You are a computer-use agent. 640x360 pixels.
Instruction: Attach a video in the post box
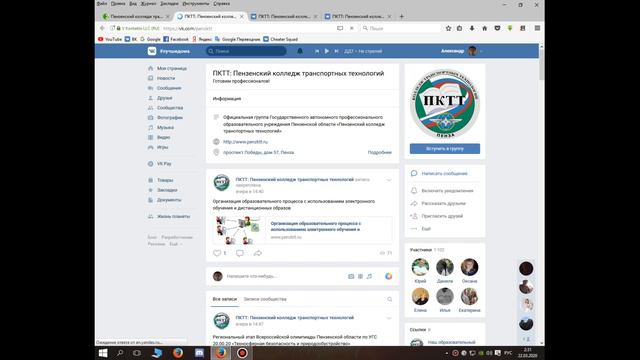pos(360,276)
